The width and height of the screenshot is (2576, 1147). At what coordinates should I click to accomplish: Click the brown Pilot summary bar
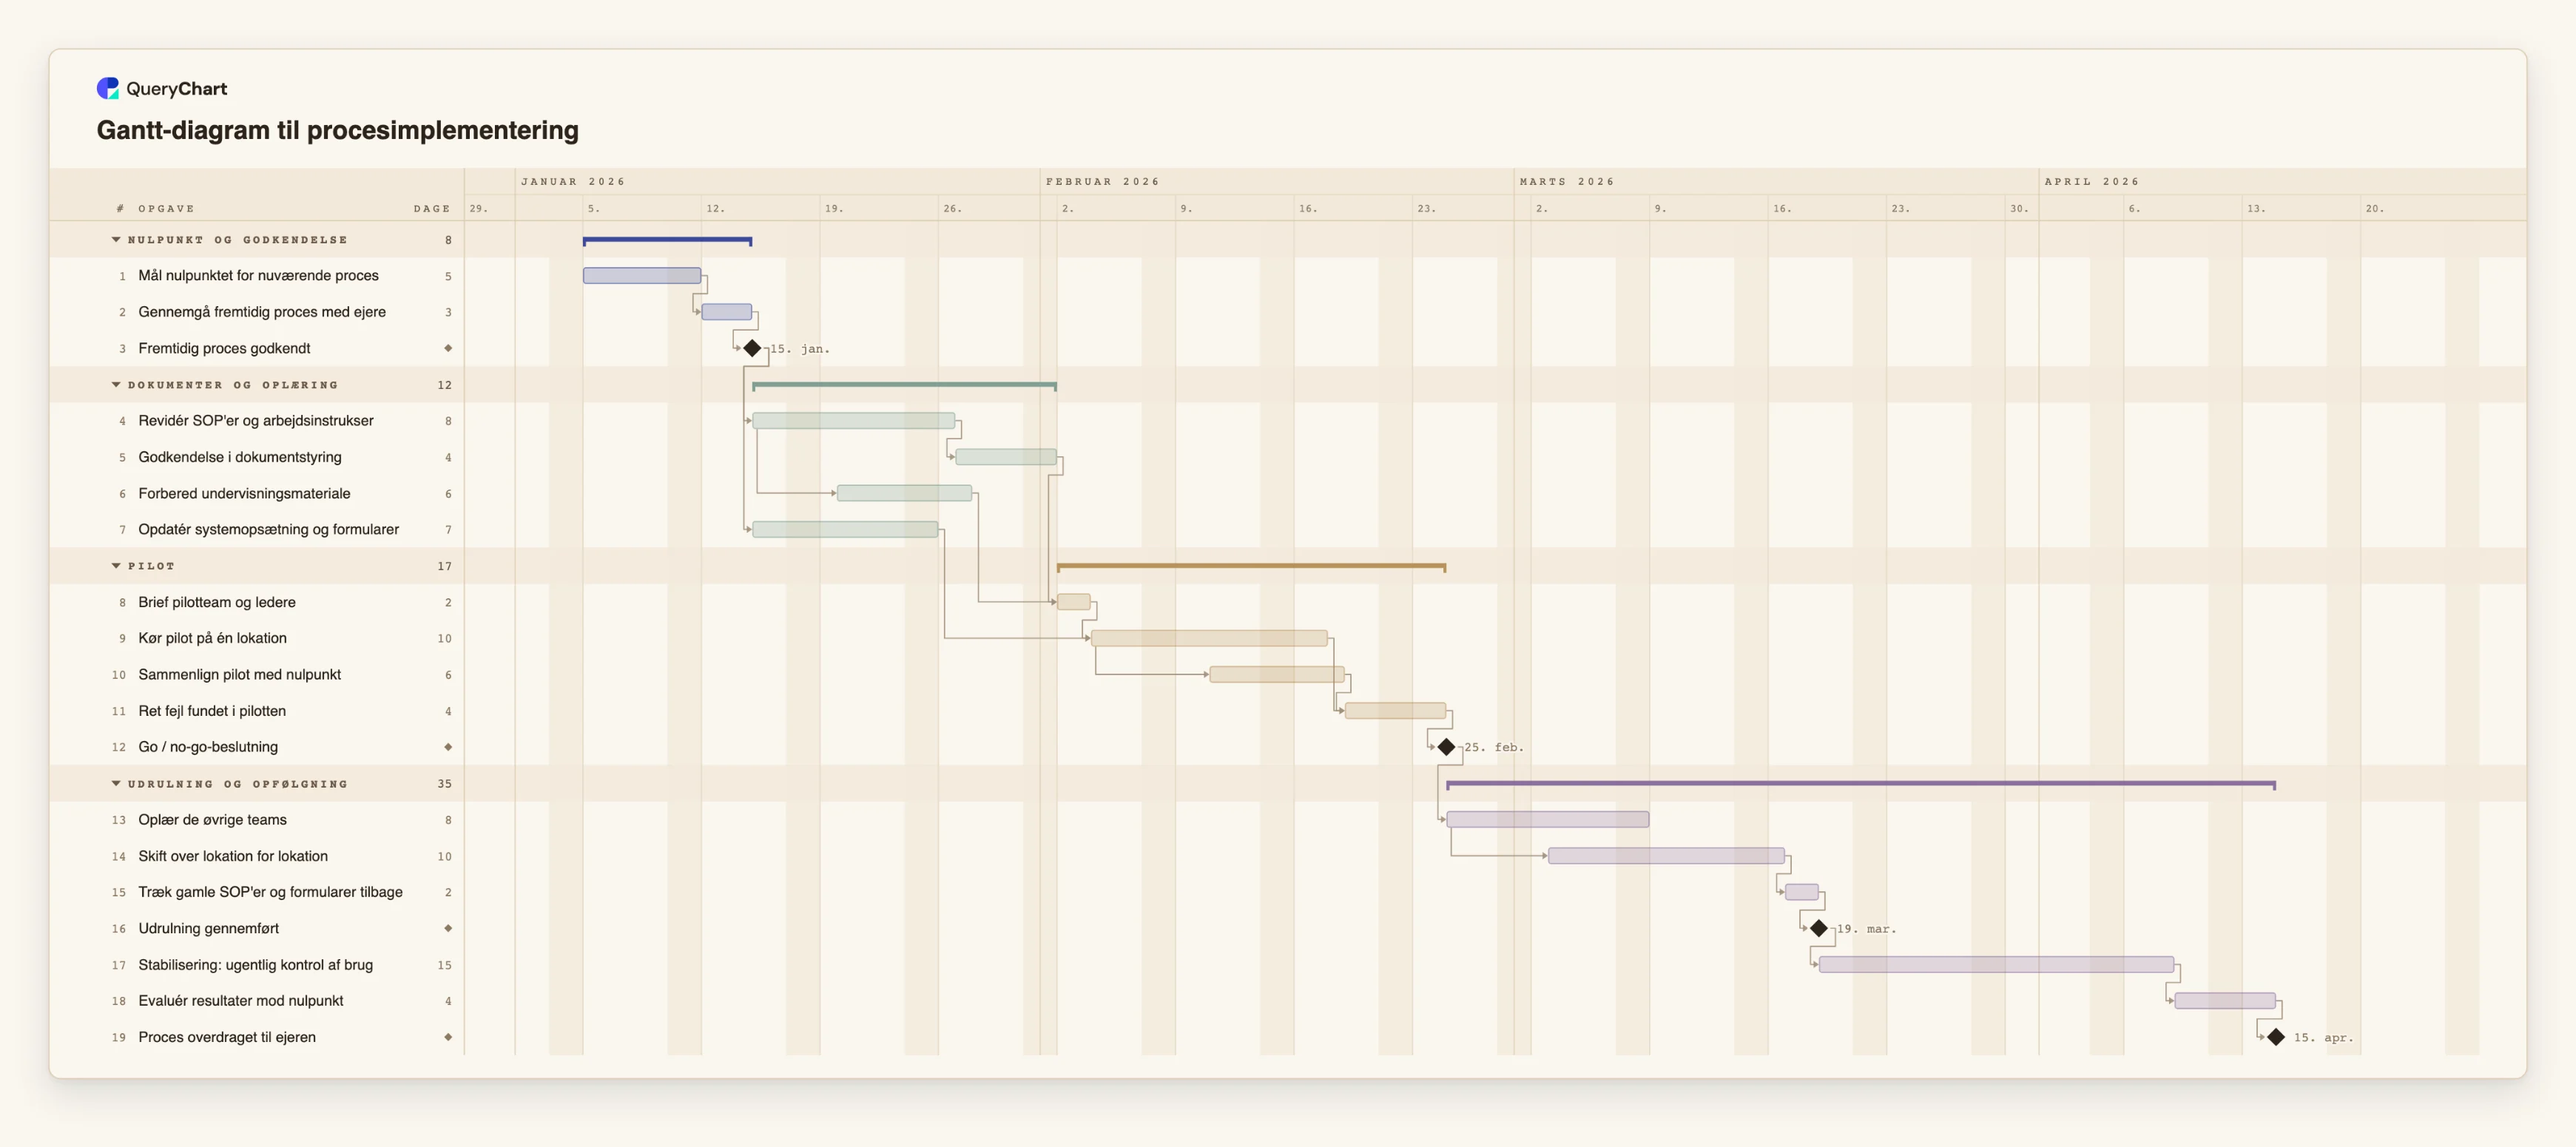pyautogui.click(x=1251, y=567)
